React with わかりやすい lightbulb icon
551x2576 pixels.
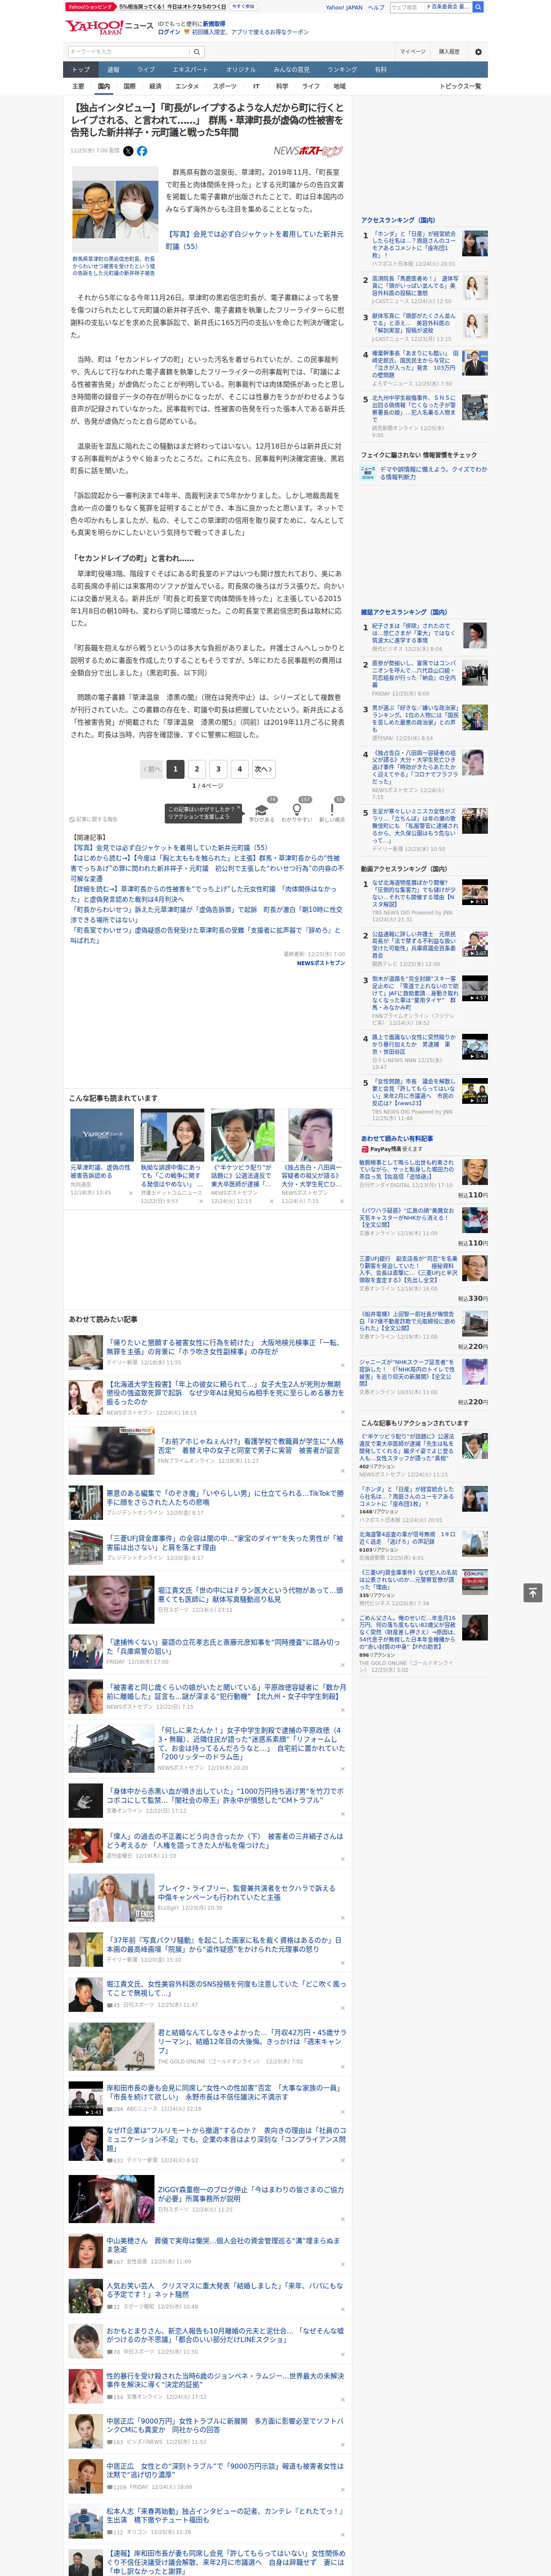coord(297,810)
